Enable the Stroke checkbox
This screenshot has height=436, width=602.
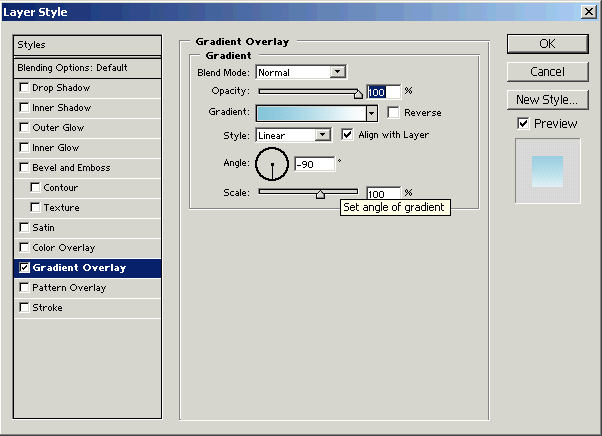[24, 307]
